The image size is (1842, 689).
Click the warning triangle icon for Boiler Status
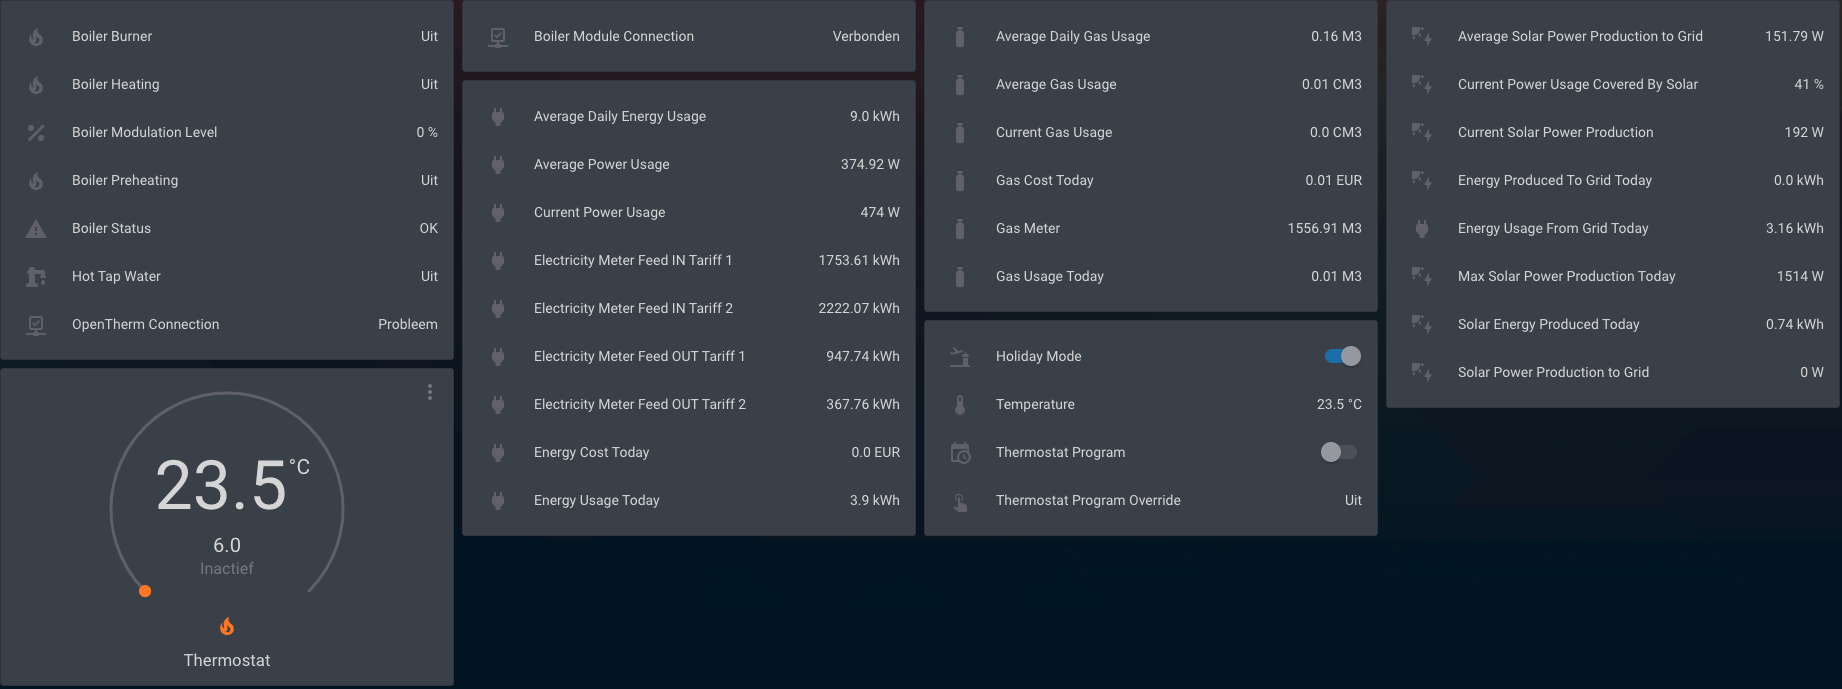[36, 229]
